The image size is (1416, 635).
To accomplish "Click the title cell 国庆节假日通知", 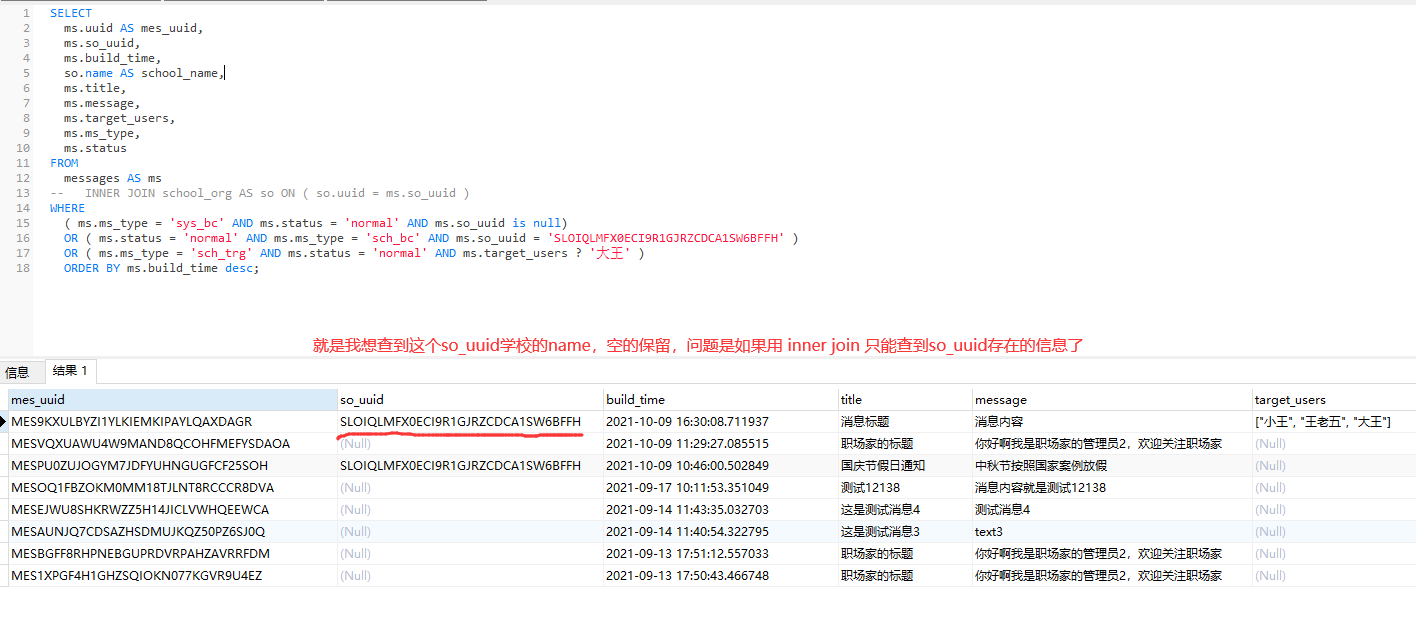I will click(904, 465).
